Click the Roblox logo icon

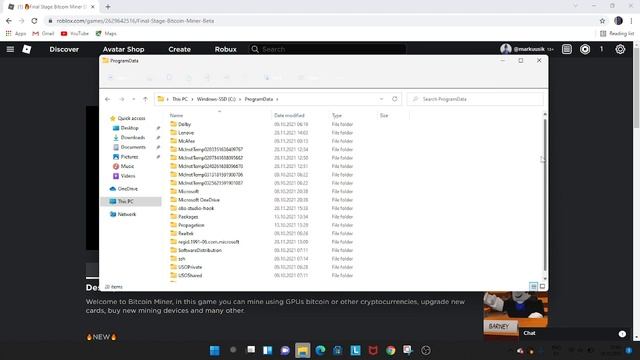27,49
